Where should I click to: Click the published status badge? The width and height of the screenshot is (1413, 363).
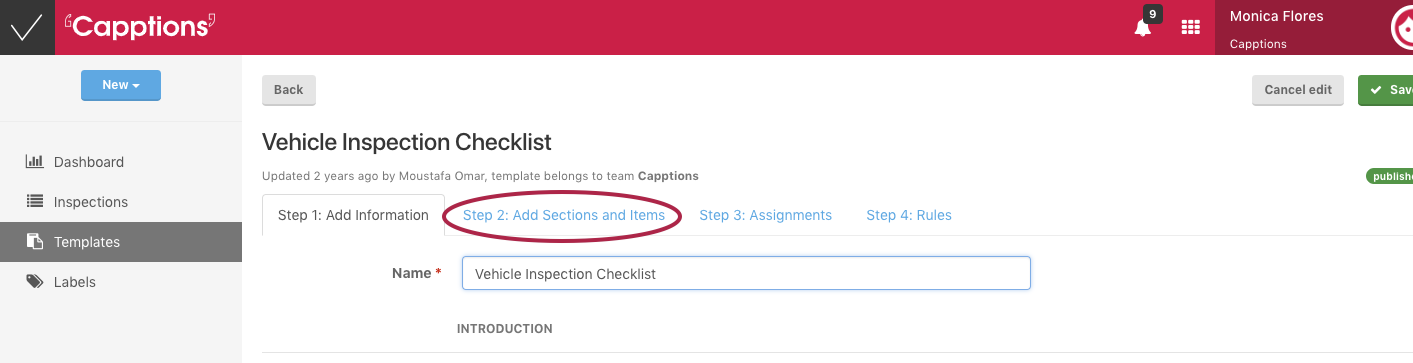[x=1390, y=176]
